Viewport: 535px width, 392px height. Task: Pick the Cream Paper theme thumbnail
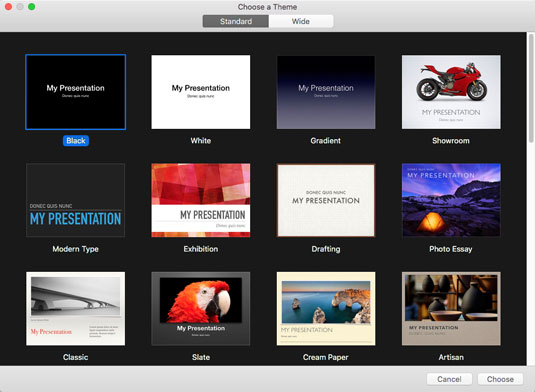pyautogui.click(x=326, y=308)
